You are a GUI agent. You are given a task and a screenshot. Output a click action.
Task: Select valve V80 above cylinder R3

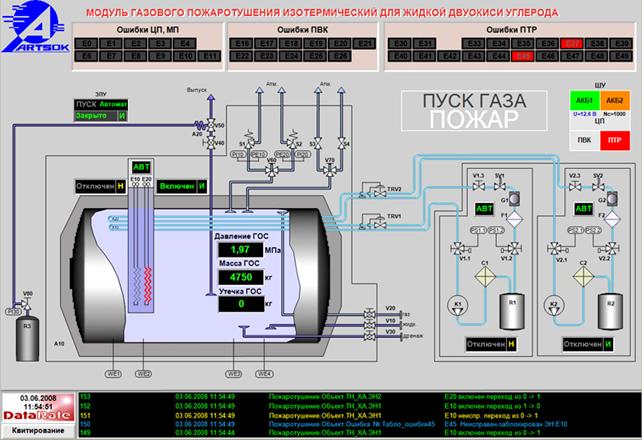pyautogui.click(x=26, y=304)
